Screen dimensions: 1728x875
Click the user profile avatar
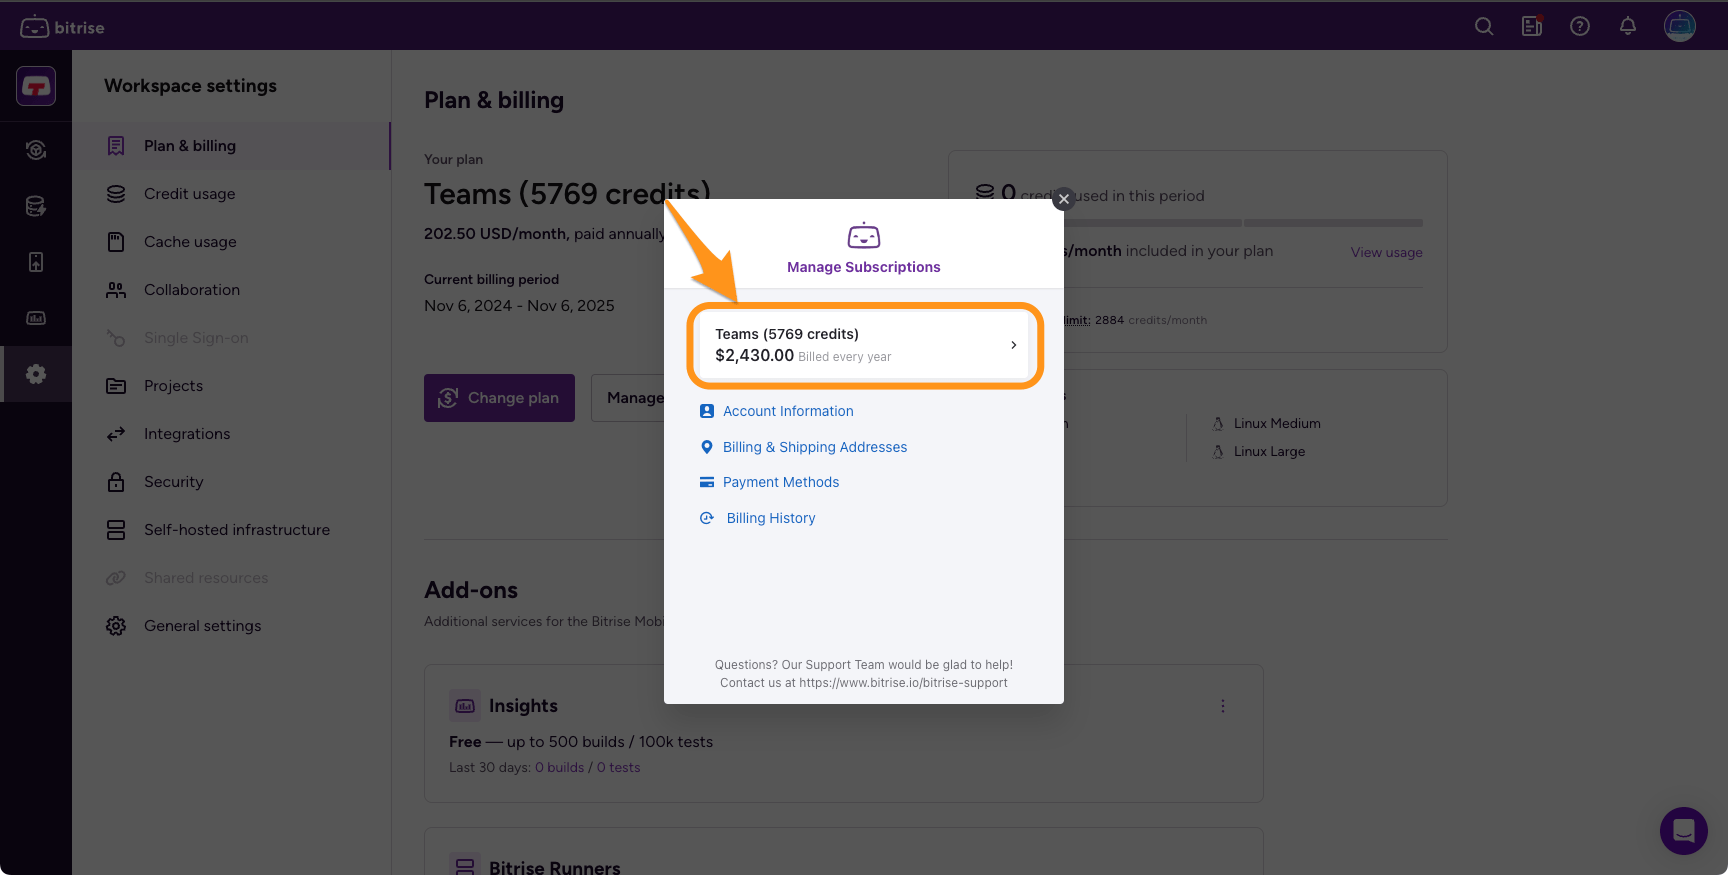1679,26
